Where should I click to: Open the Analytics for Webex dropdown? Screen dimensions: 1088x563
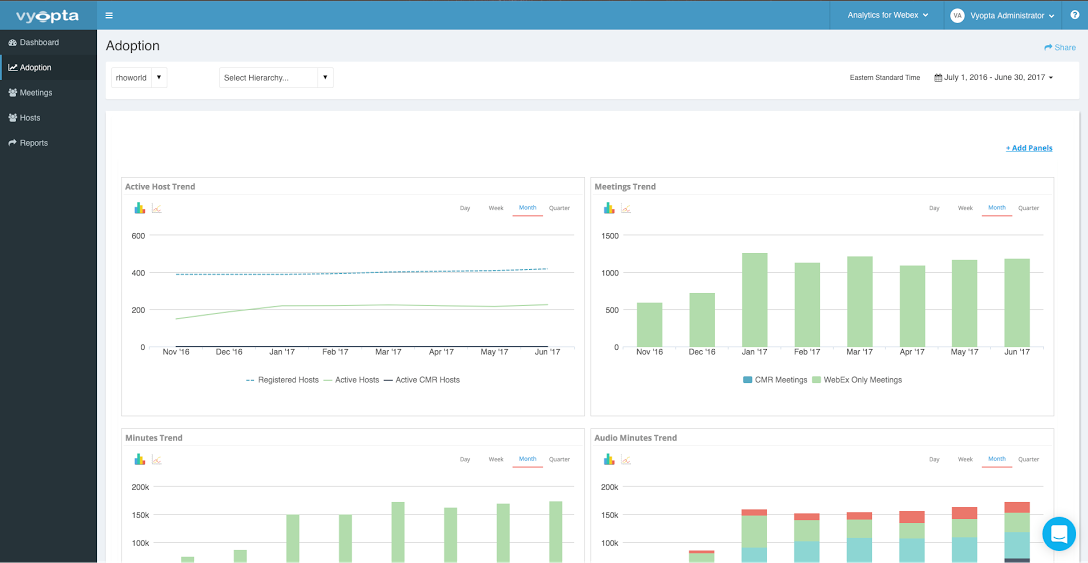point(887,15)
